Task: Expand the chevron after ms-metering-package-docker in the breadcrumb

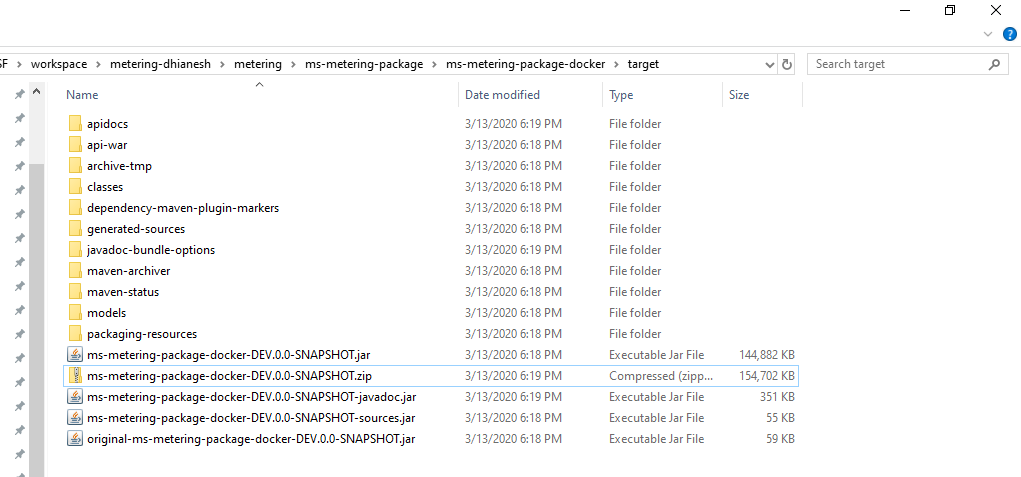Action: click(617, 64)
